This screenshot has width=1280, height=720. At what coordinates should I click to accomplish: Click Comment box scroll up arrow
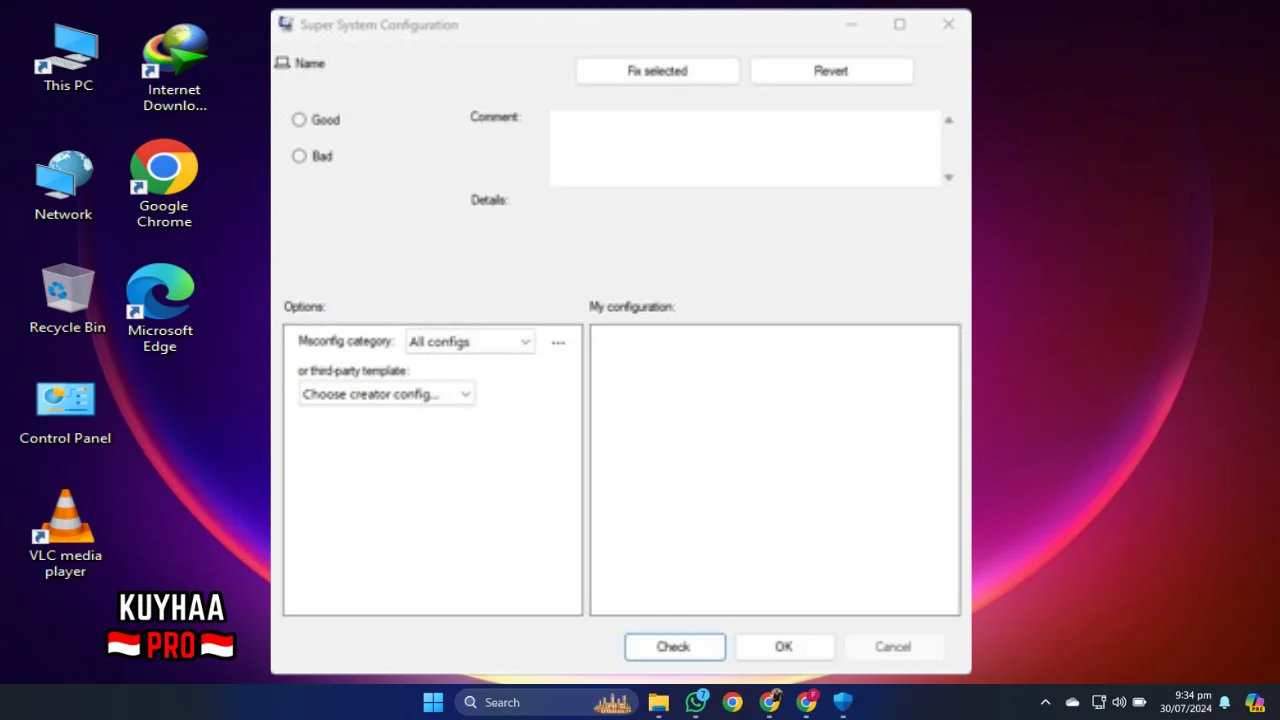(x=949, y=120)
